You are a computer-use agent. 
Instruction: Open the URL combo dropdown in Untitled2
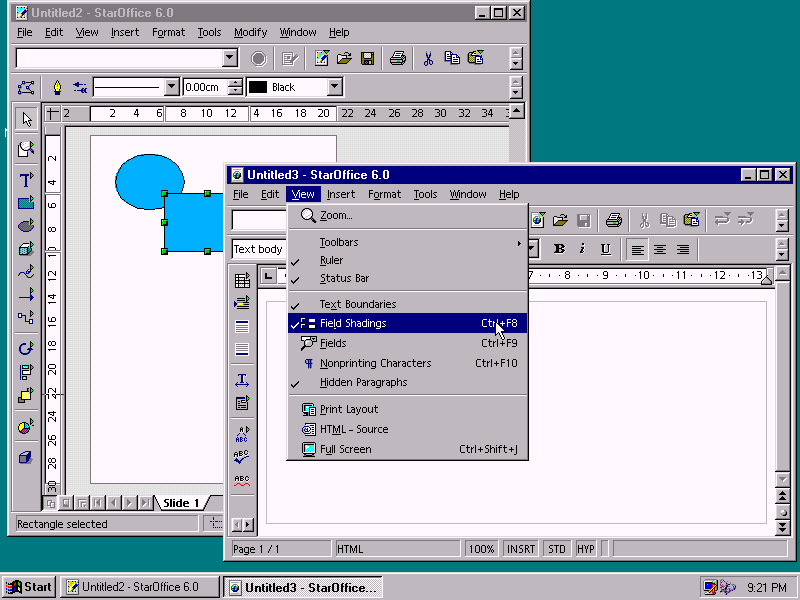(230, 58)
